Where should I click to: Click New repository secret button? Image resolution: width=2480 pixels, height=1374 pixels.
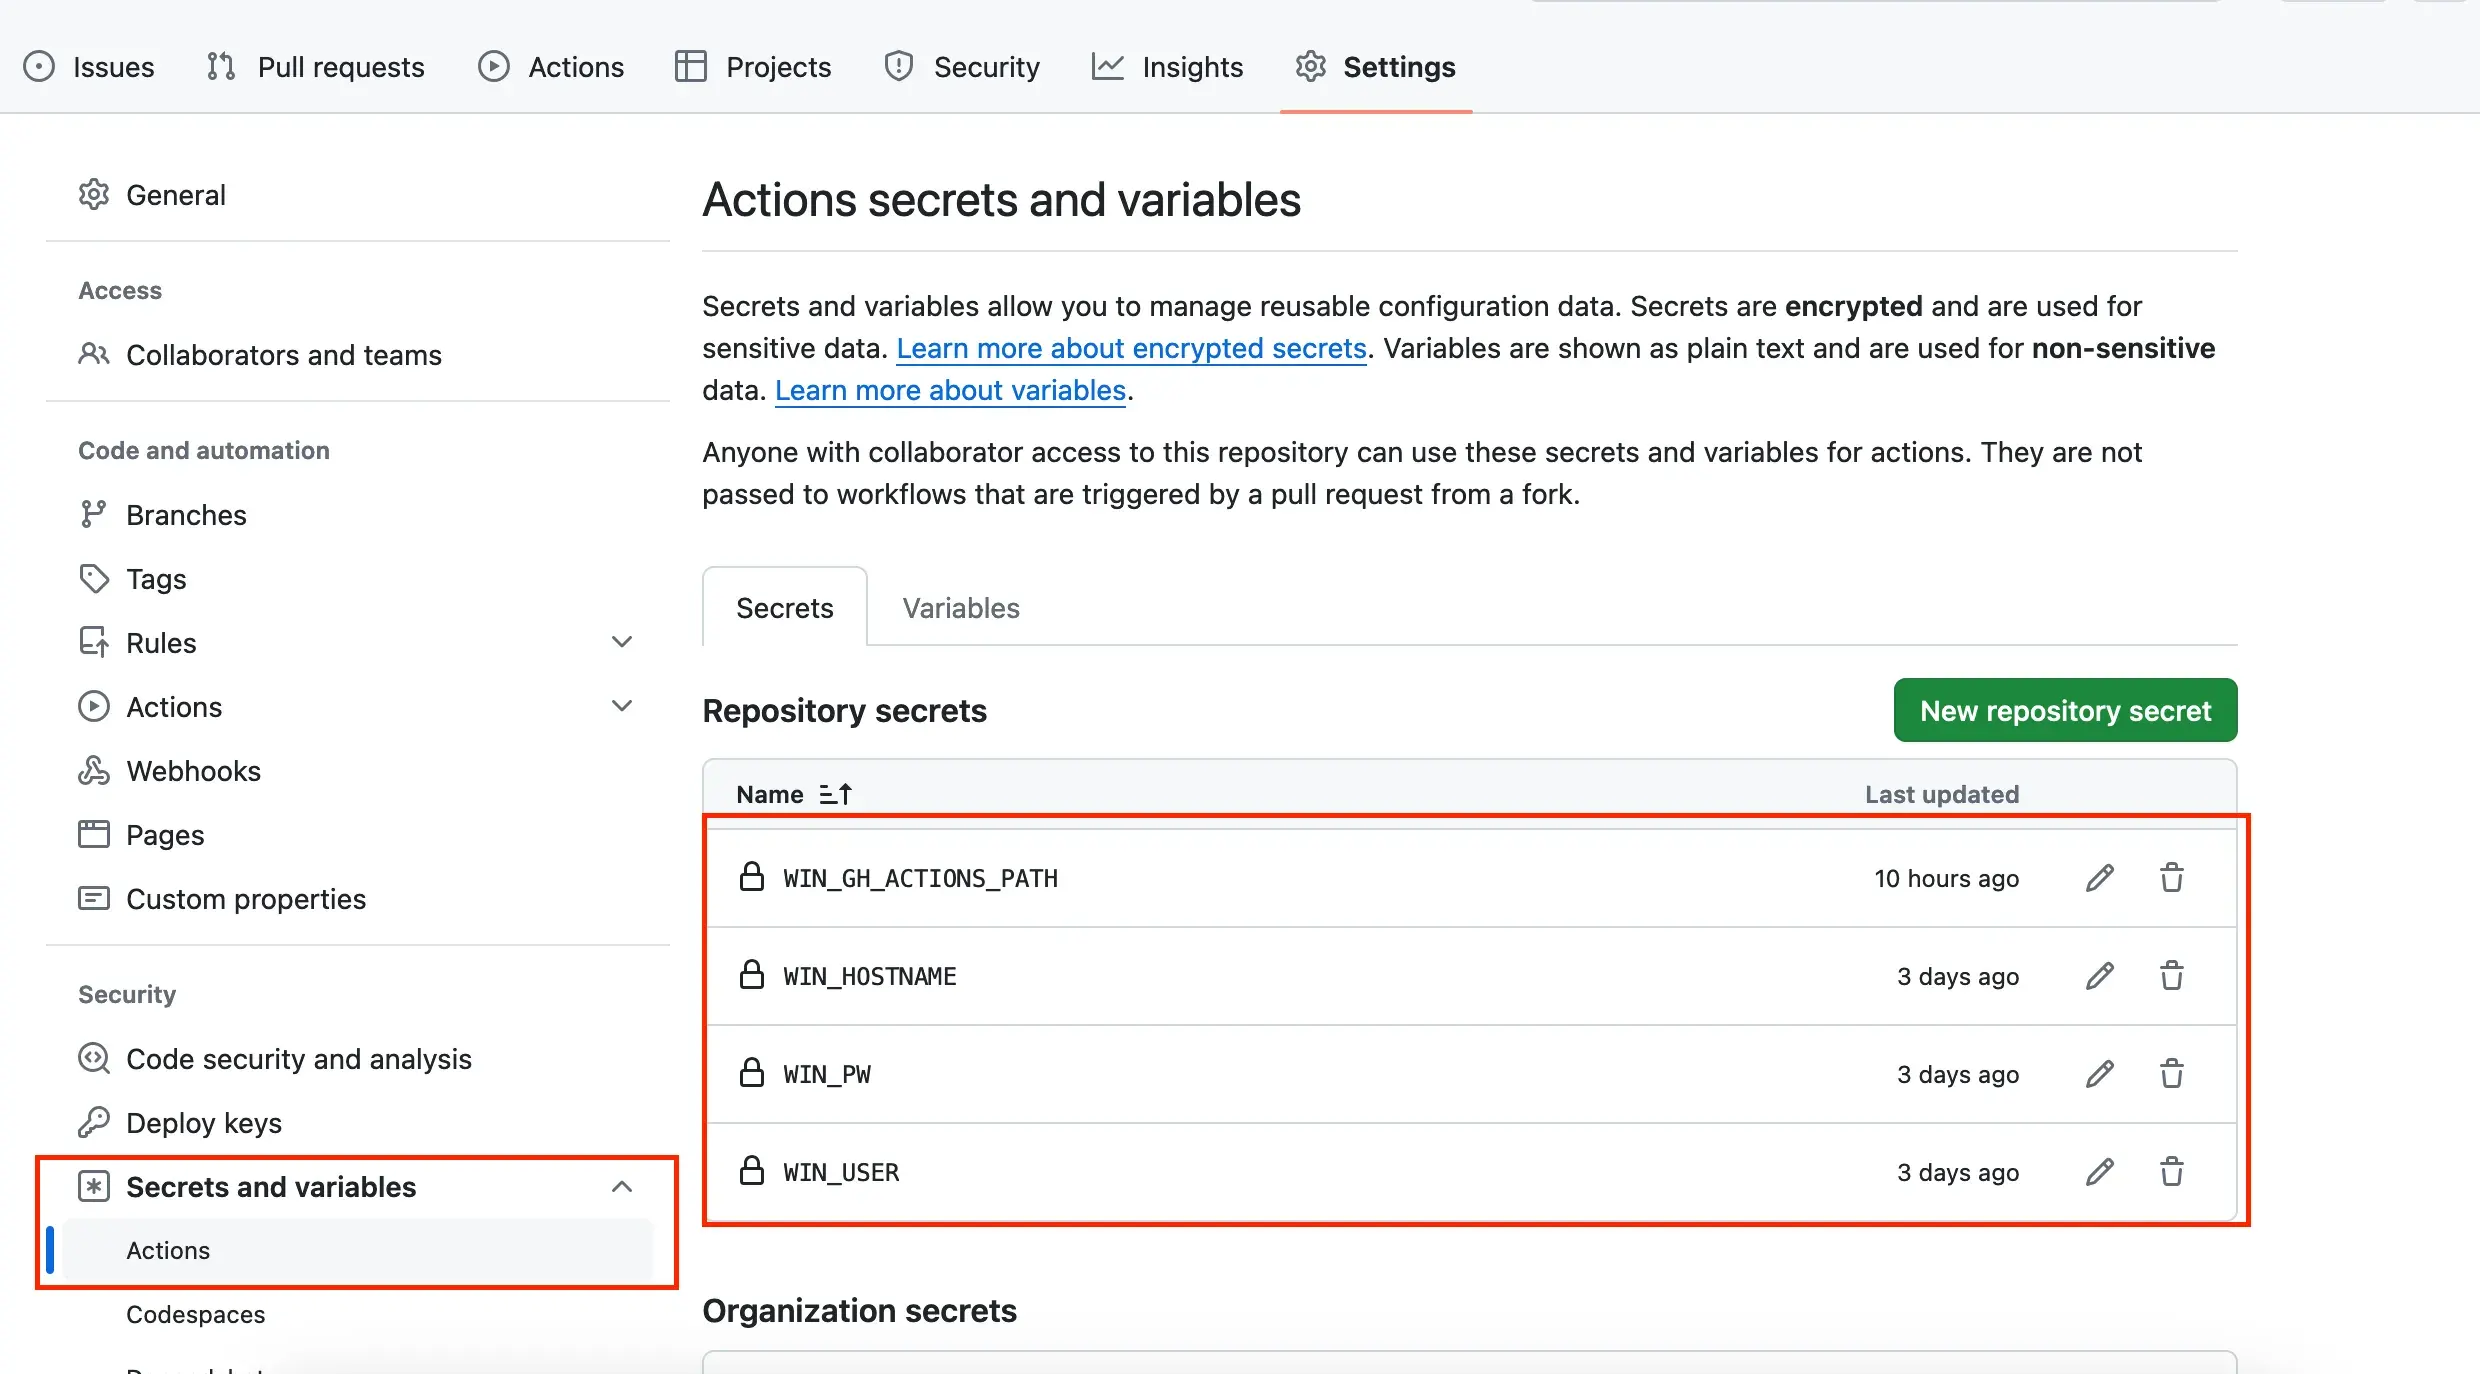pyautogui.click(x=2065, y=711)
